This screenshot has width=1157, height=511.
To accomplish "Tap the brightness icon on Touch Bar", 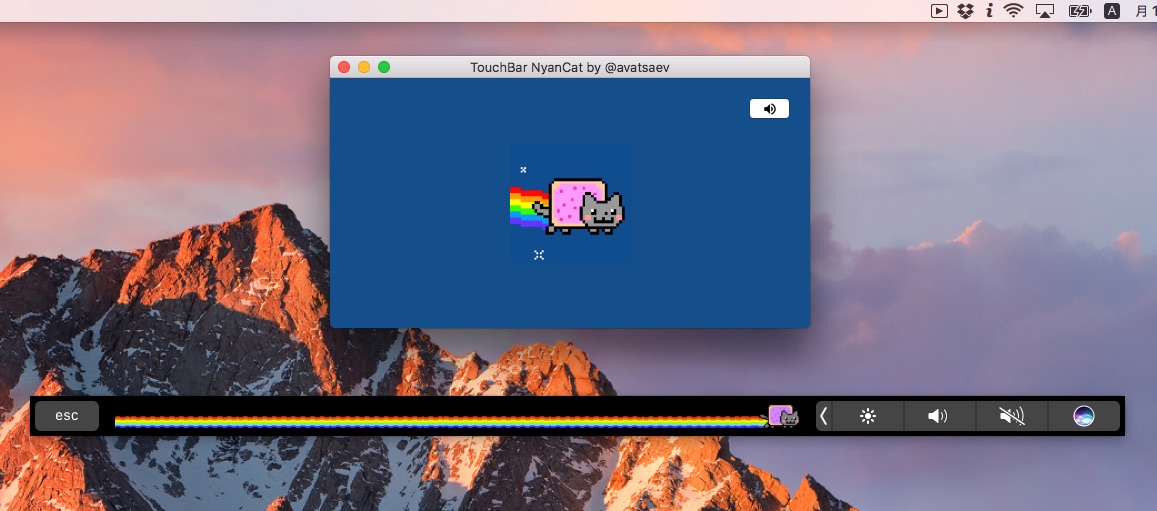I will [x=868, y=417].
